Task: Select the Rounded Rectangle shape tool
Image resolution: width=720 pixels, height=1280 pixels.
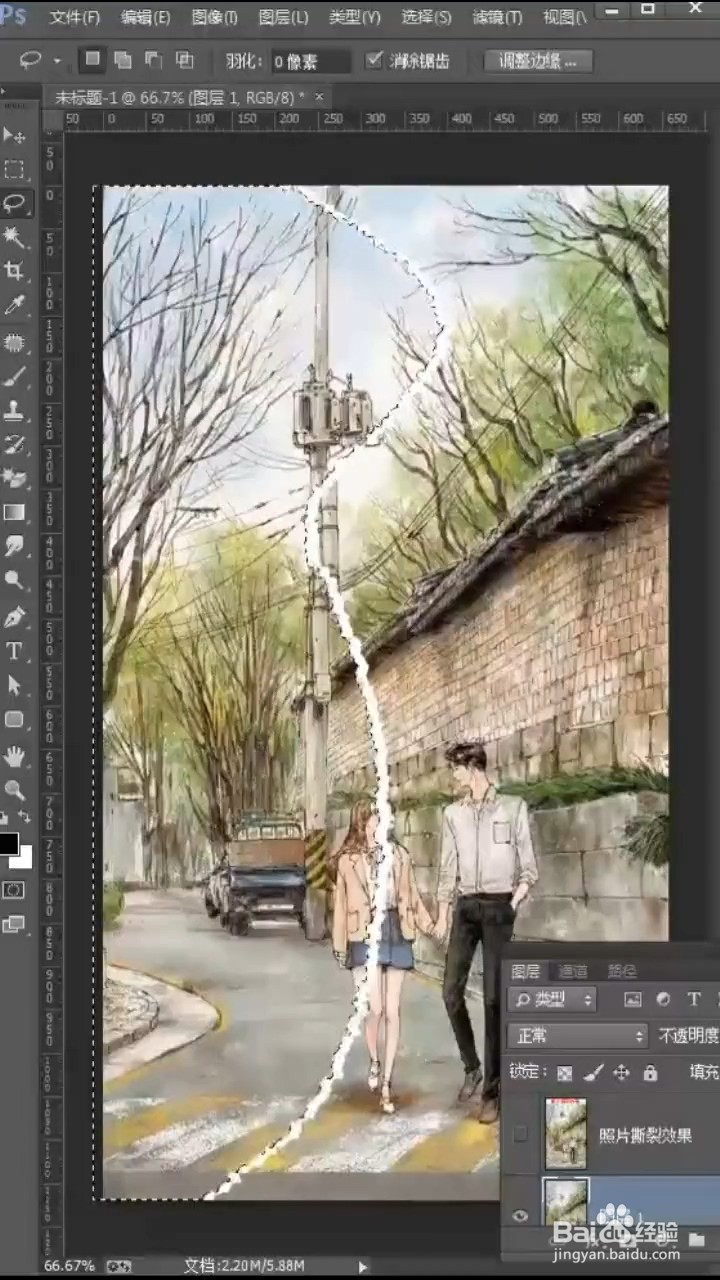Action: [x=14, y=719]
